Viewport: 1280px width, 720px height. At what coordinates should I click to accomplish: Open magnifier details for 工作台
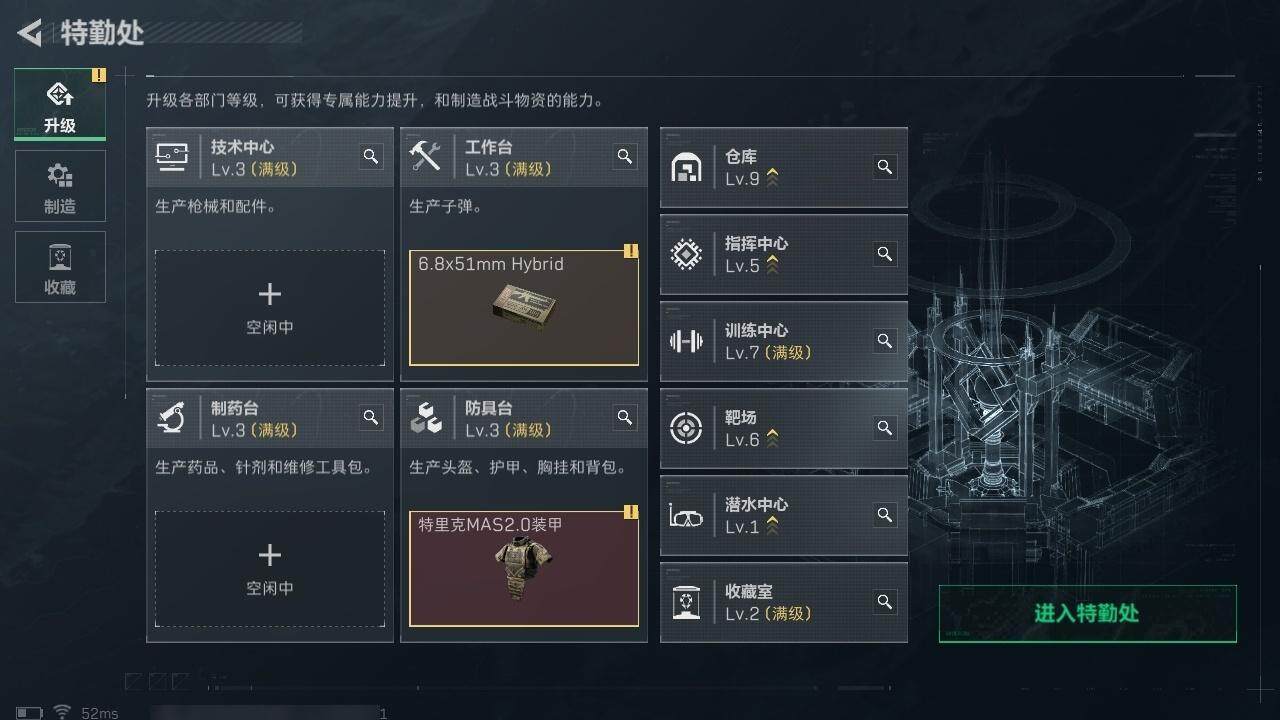coord(625,156)
